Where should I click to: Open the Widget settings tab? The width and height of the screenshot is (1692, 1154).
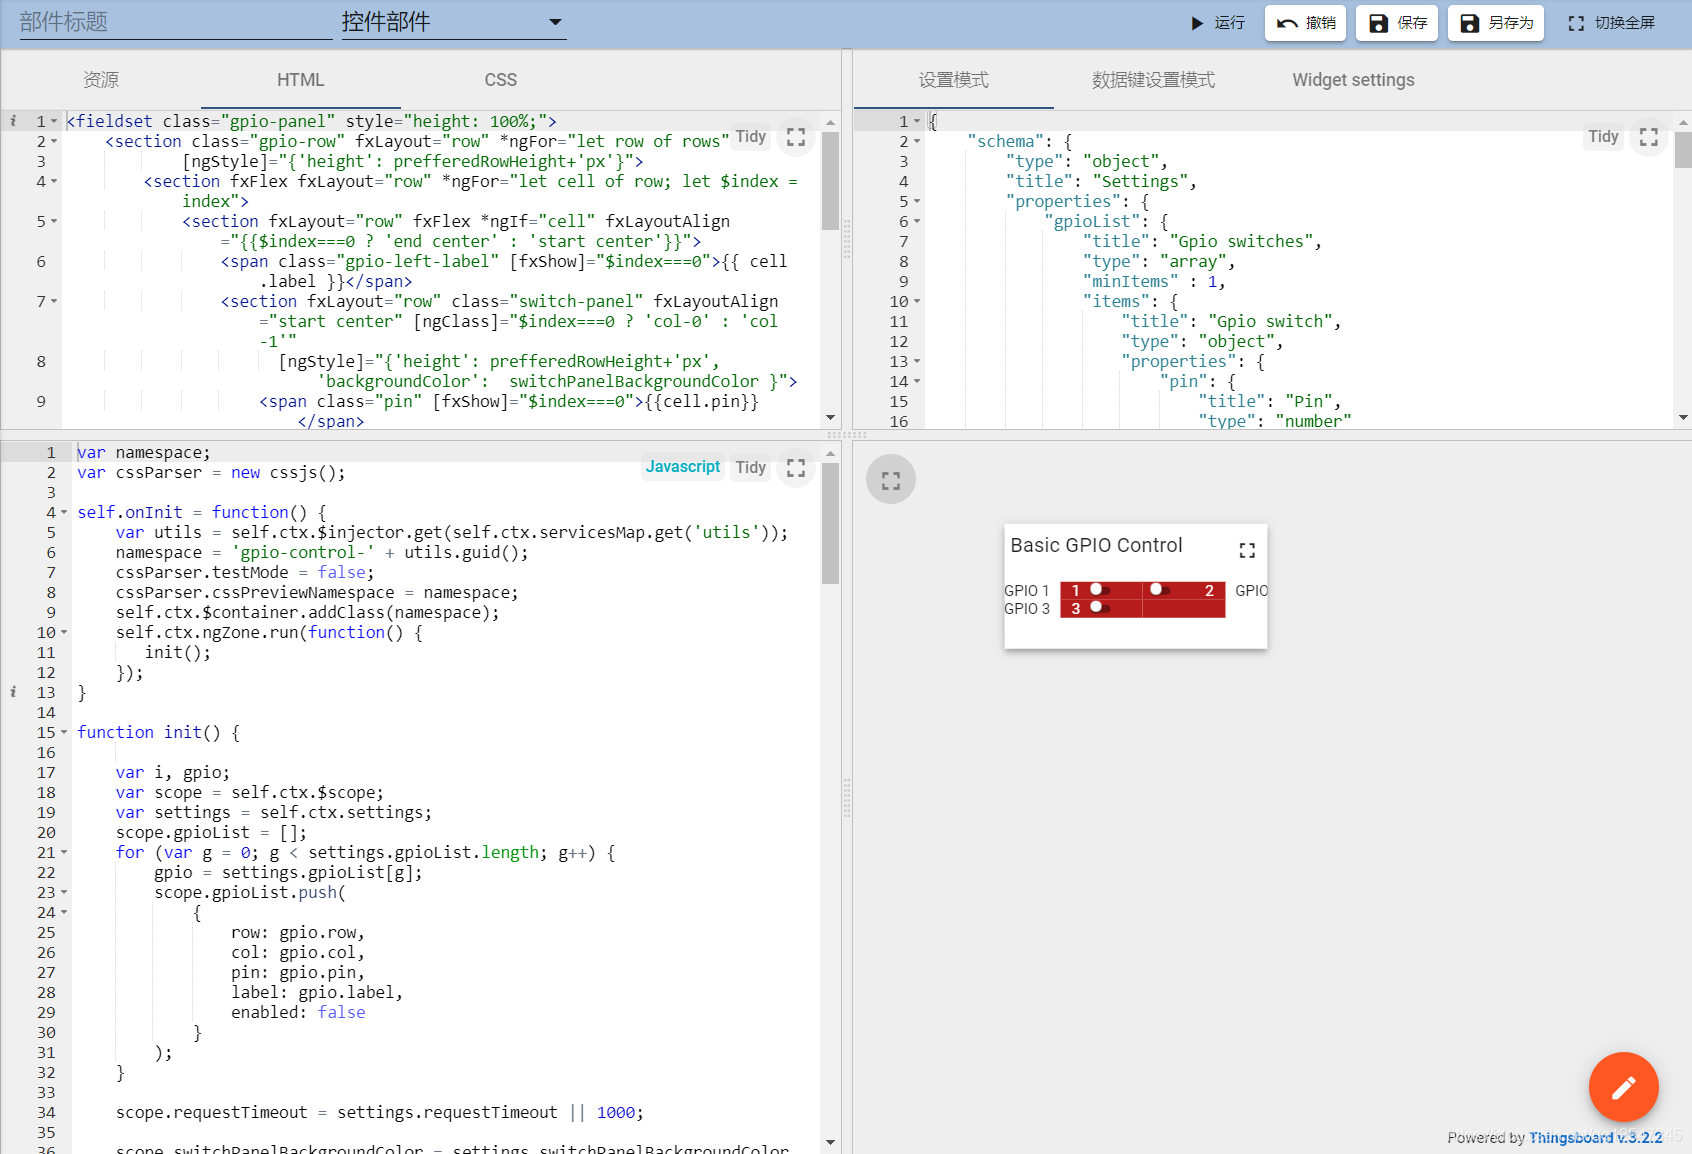(1353, 80)
